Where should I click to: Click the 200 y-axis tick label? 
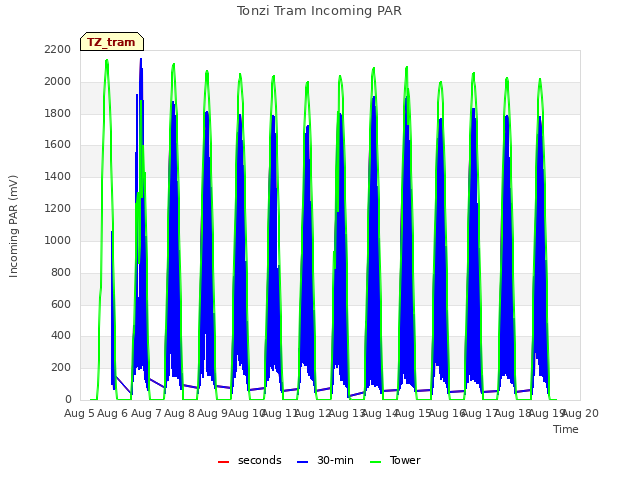[x=61, y=367]
